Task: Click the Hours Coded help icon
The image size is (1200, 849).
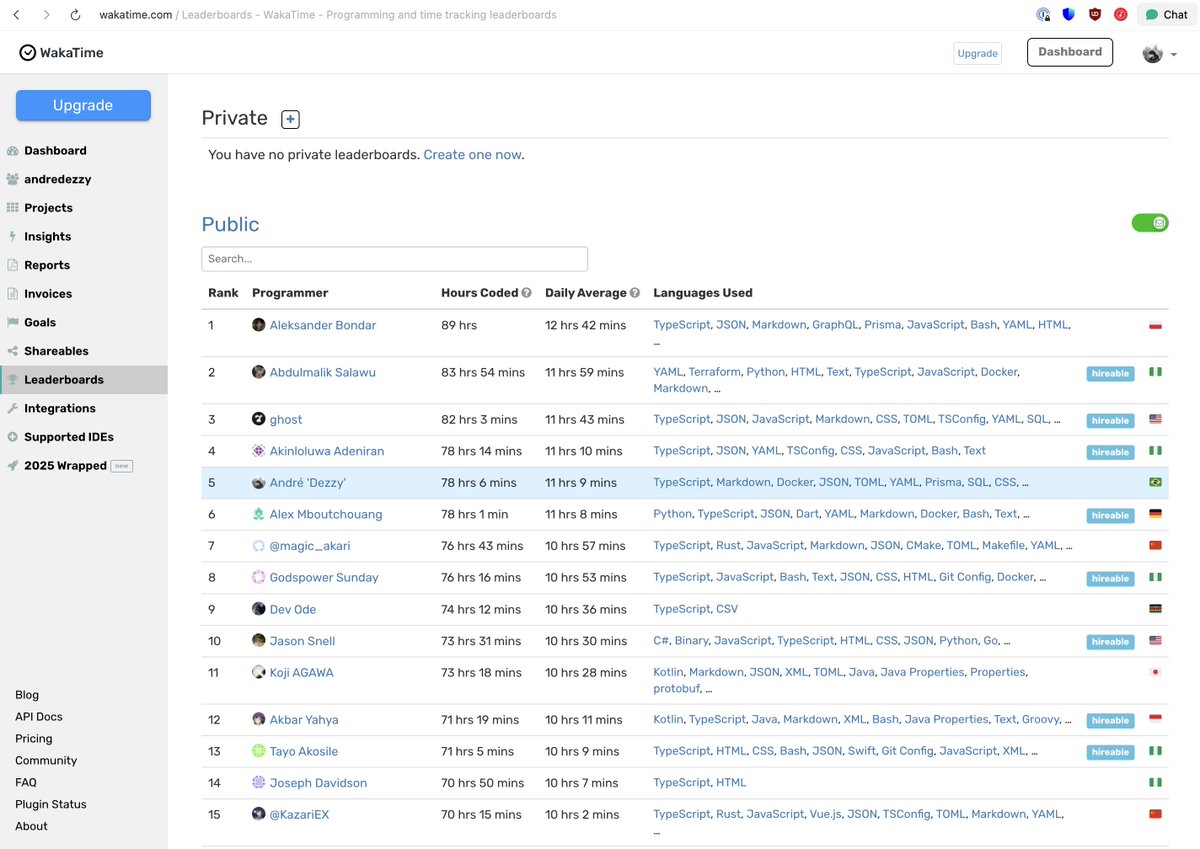Action: point(527,293)
